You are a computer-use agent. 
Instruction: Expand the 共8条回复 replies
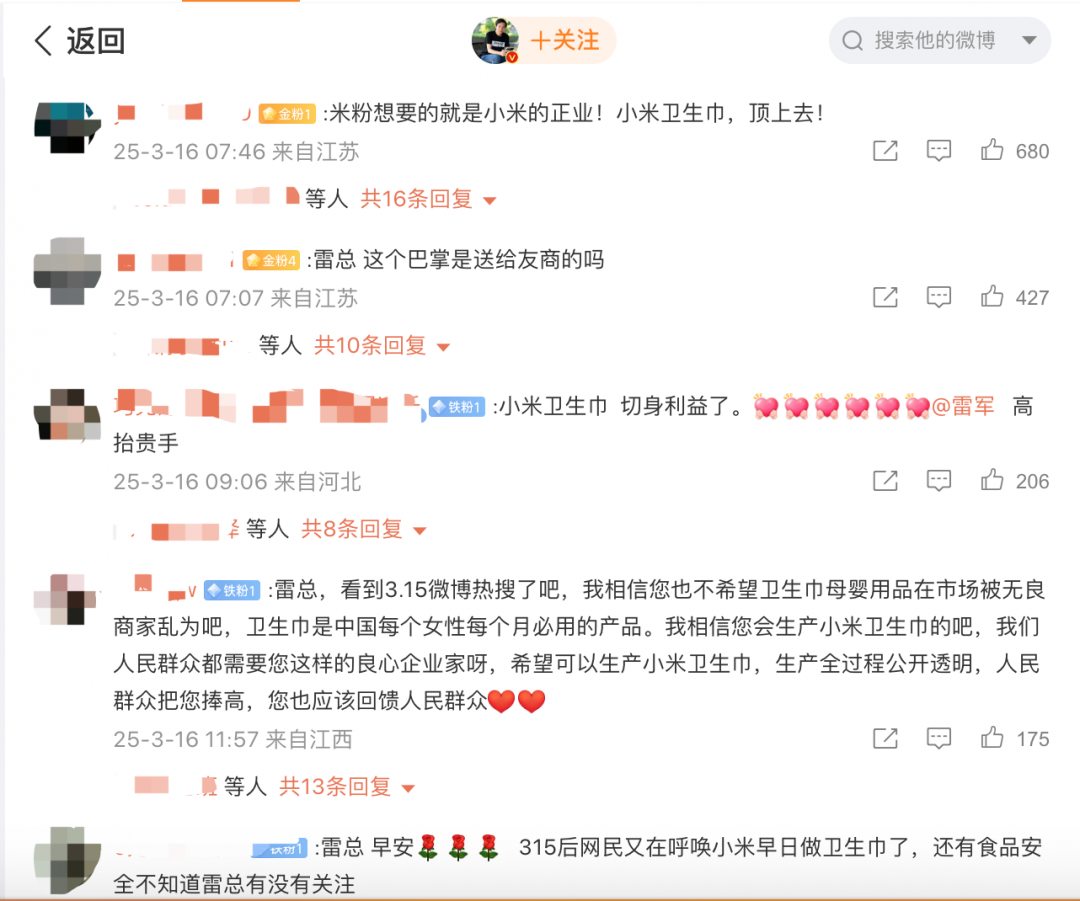[x=364, y=529]
